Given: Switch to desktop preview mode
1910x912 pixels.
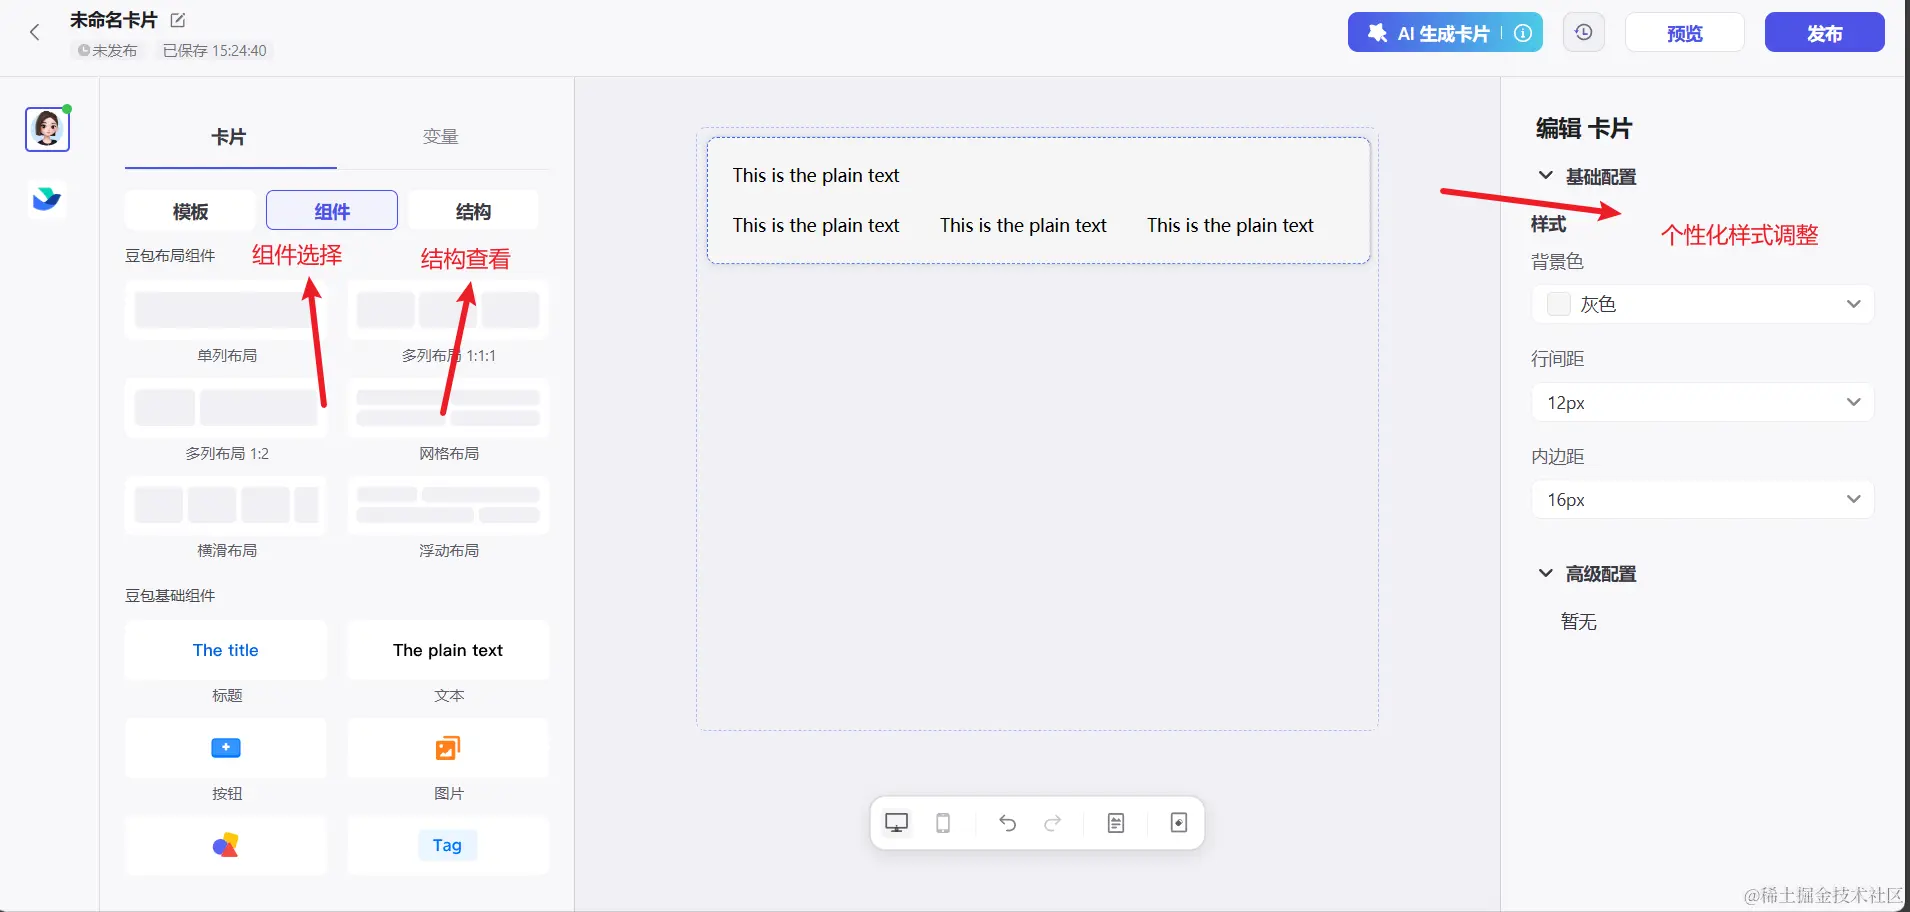Looking at the screenshot, I should (x=896, y=823).
